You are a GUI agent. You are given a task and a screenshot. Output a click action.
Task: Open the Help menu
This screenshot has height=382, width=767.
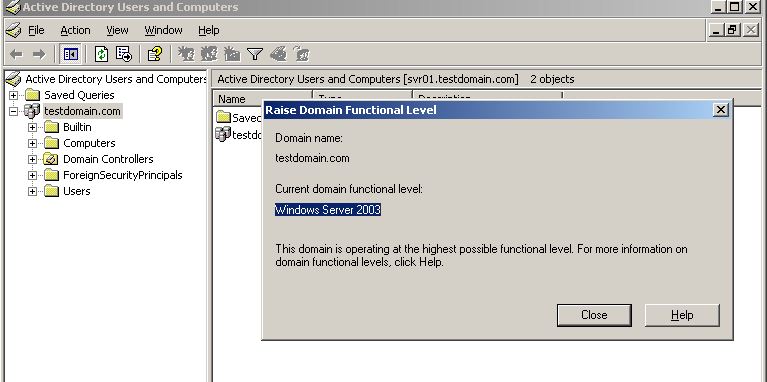(208, 30)
